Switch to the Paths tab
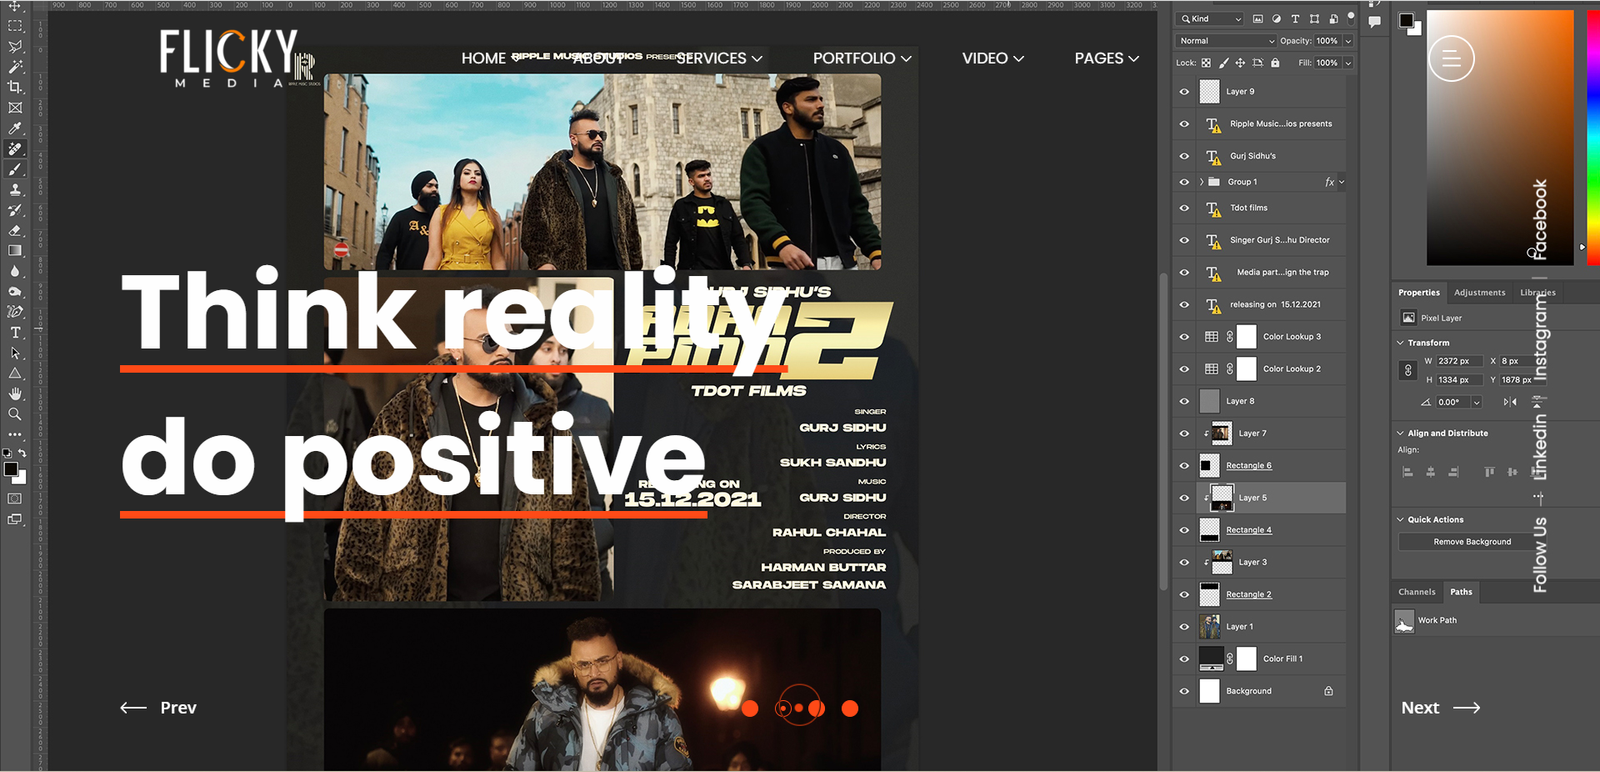Viewport: 1600px width, 772px height. (x=1461, y=592)
